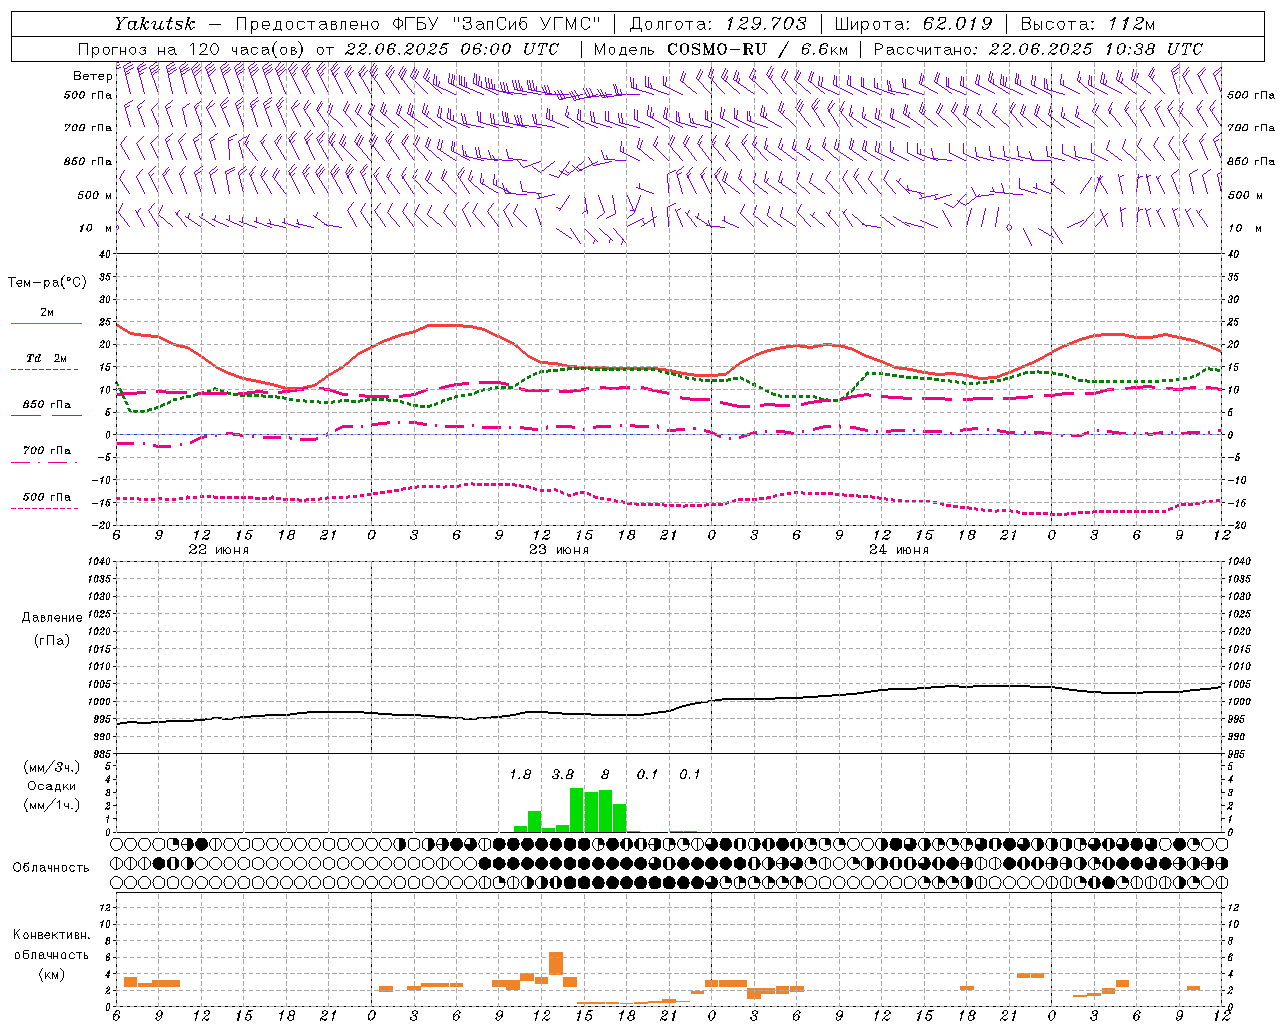
Task: Click the Тем-ра(°C) axis title
Action: (47, 283)
